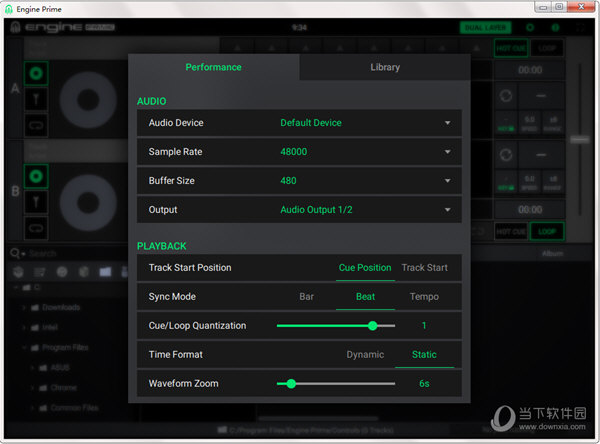Select the Common Files folder

click(74, 408)
